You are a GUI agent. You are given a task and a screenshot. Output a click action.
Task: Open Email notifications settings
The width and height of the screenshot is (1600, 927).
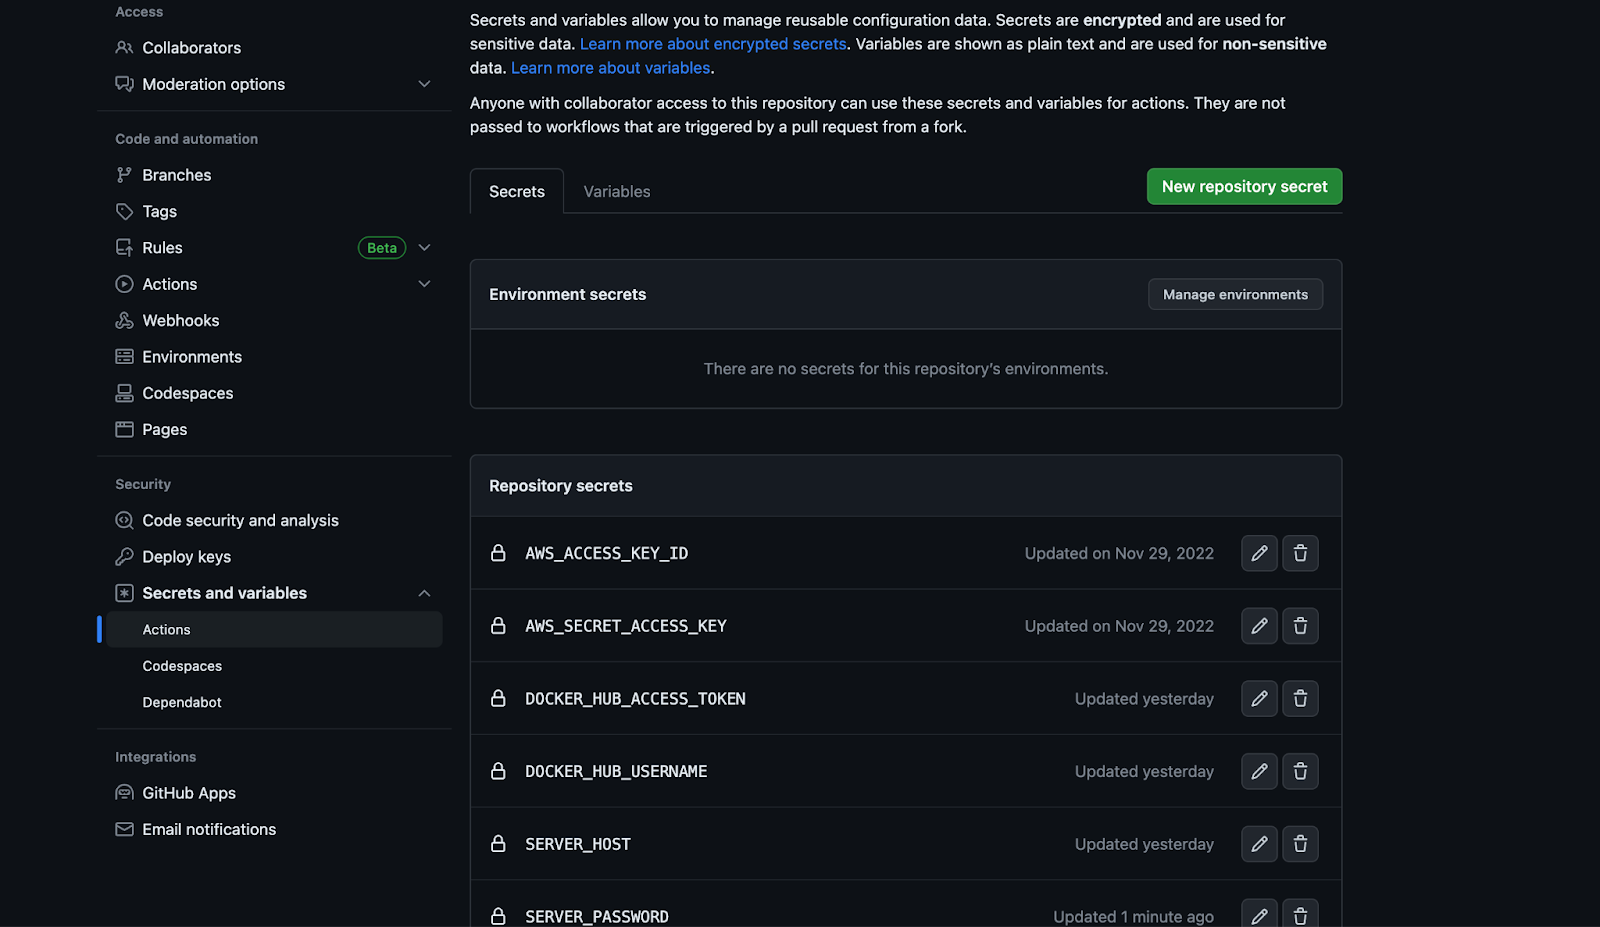click(x=209, y=829)
